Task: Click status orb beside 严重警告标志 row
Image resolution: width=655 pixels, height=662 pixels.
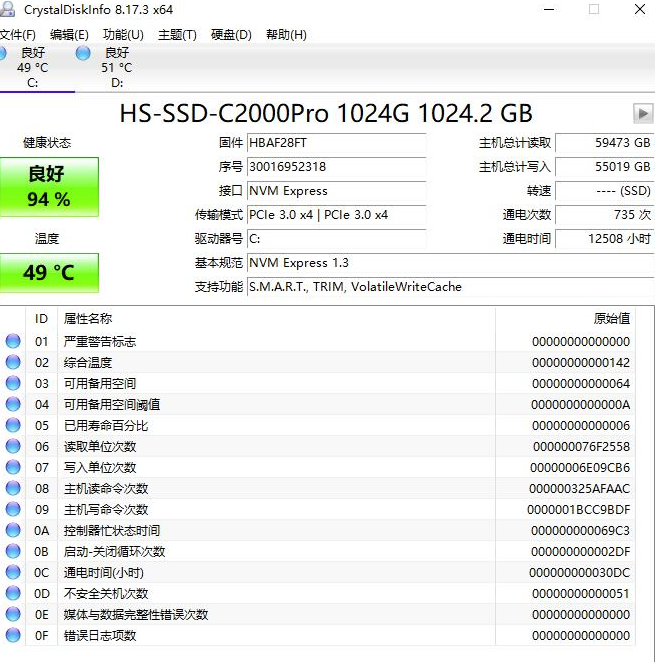Action: [13, 341]
